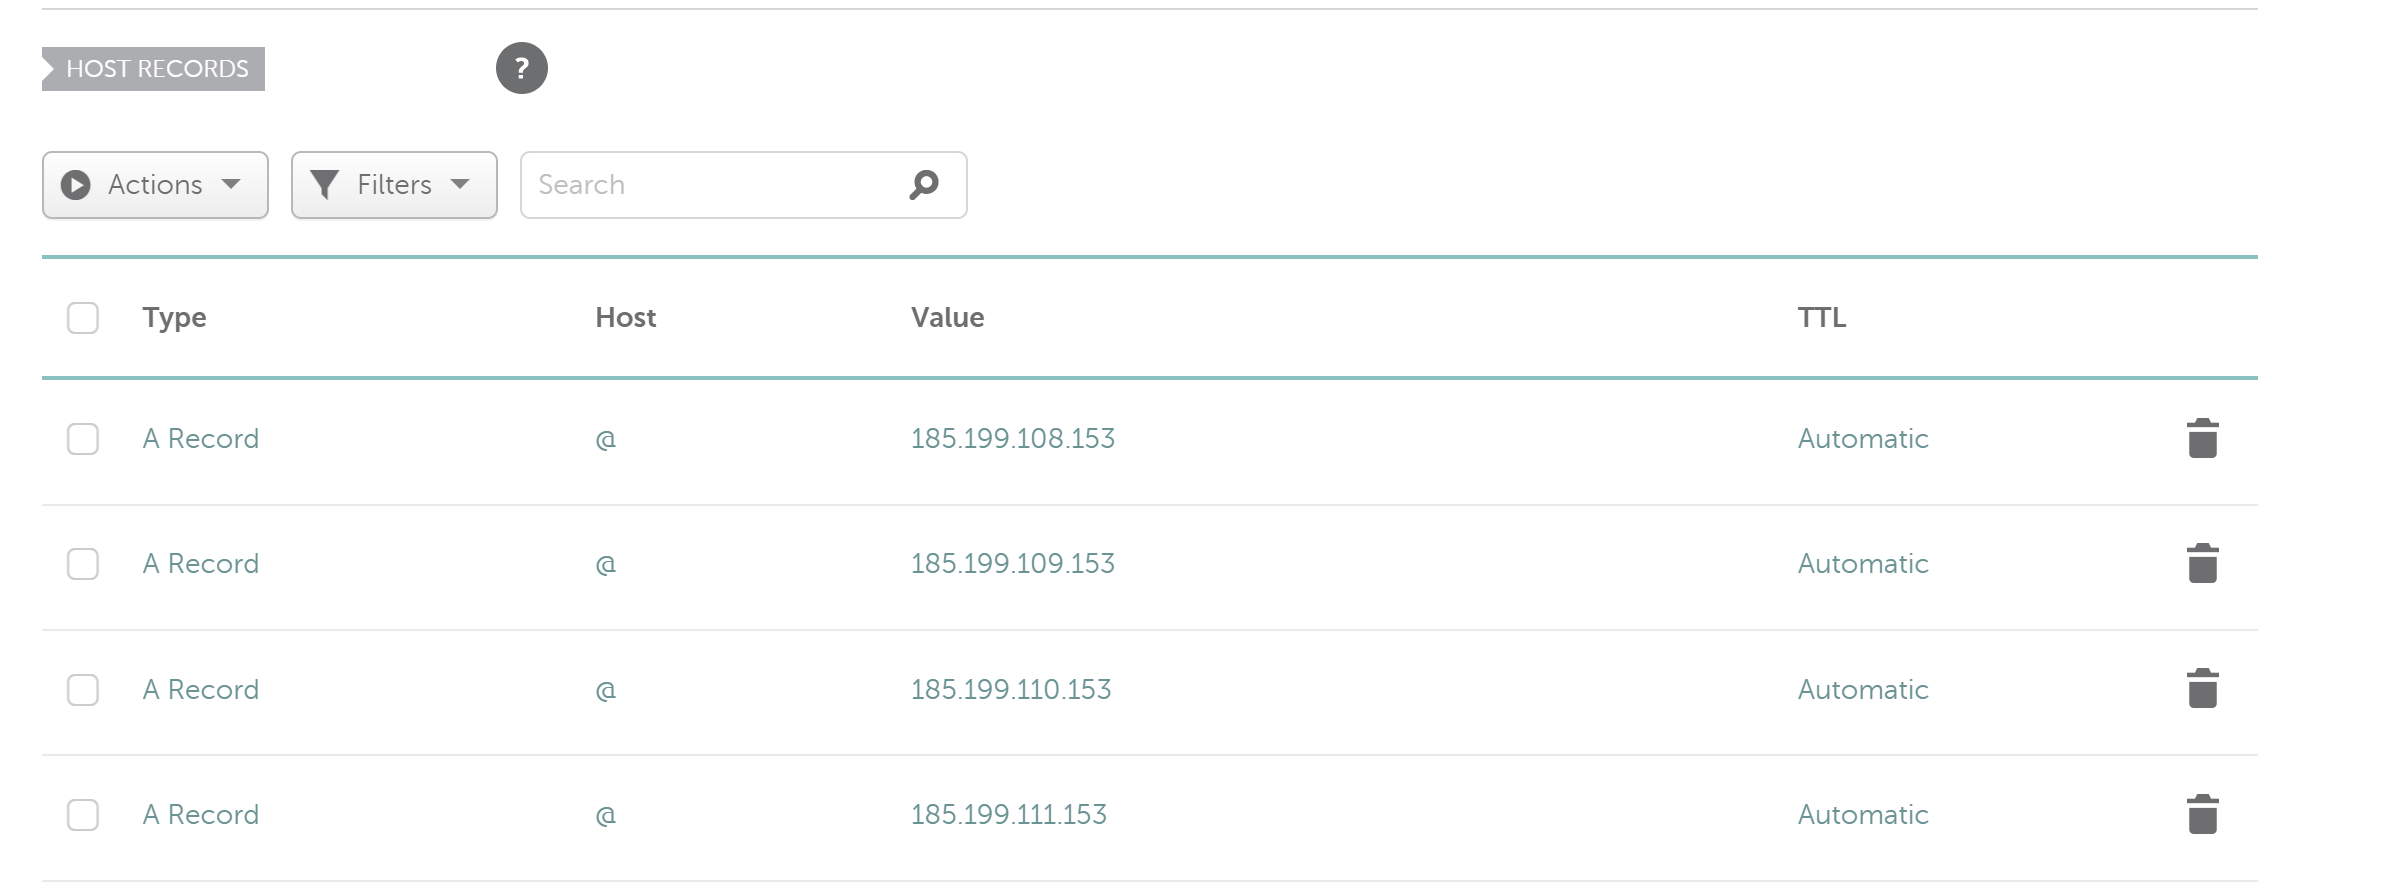The image size is (2390, 884).
Task: Change Automatic TTL of 185.199.110.153 row
Action: click(x=1863, y=690)
